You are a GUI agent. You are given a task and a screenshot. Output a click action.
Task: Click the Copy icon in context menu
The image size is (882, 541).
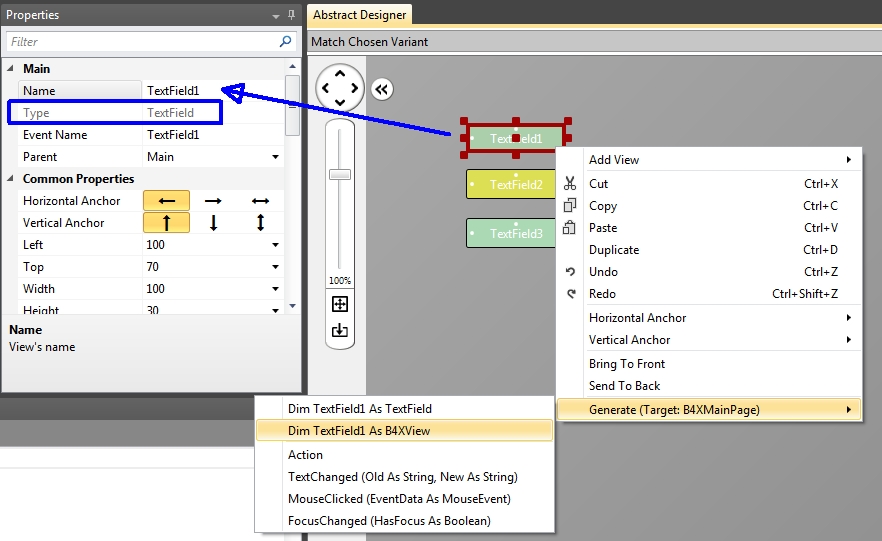pyautogui.click(x=570, y=205)
